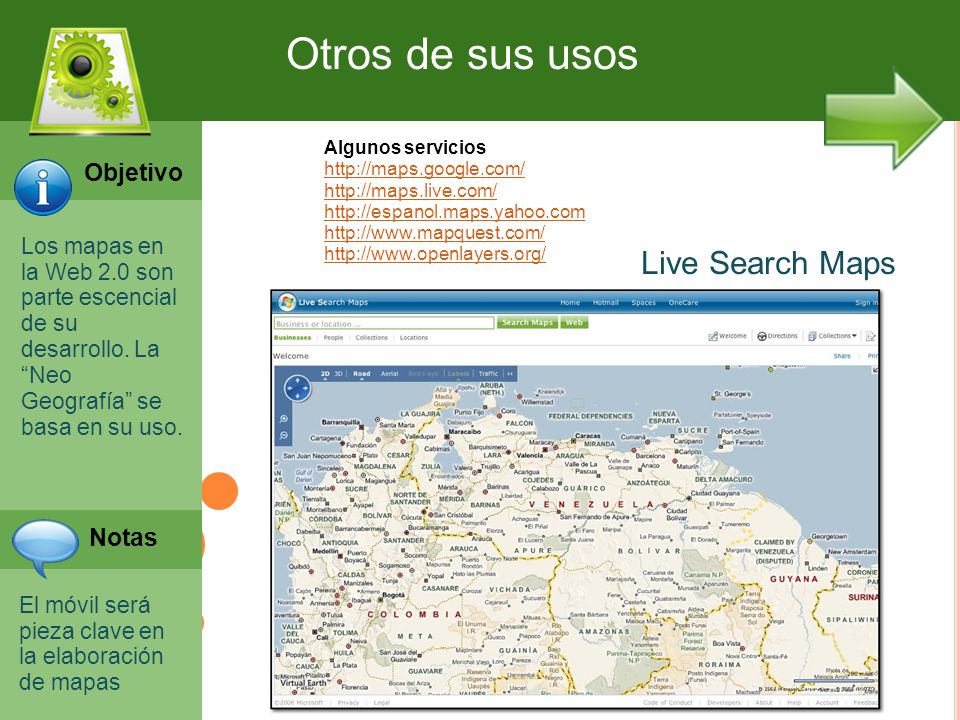Click the Privacy link in the map footer

pos(348,702)
